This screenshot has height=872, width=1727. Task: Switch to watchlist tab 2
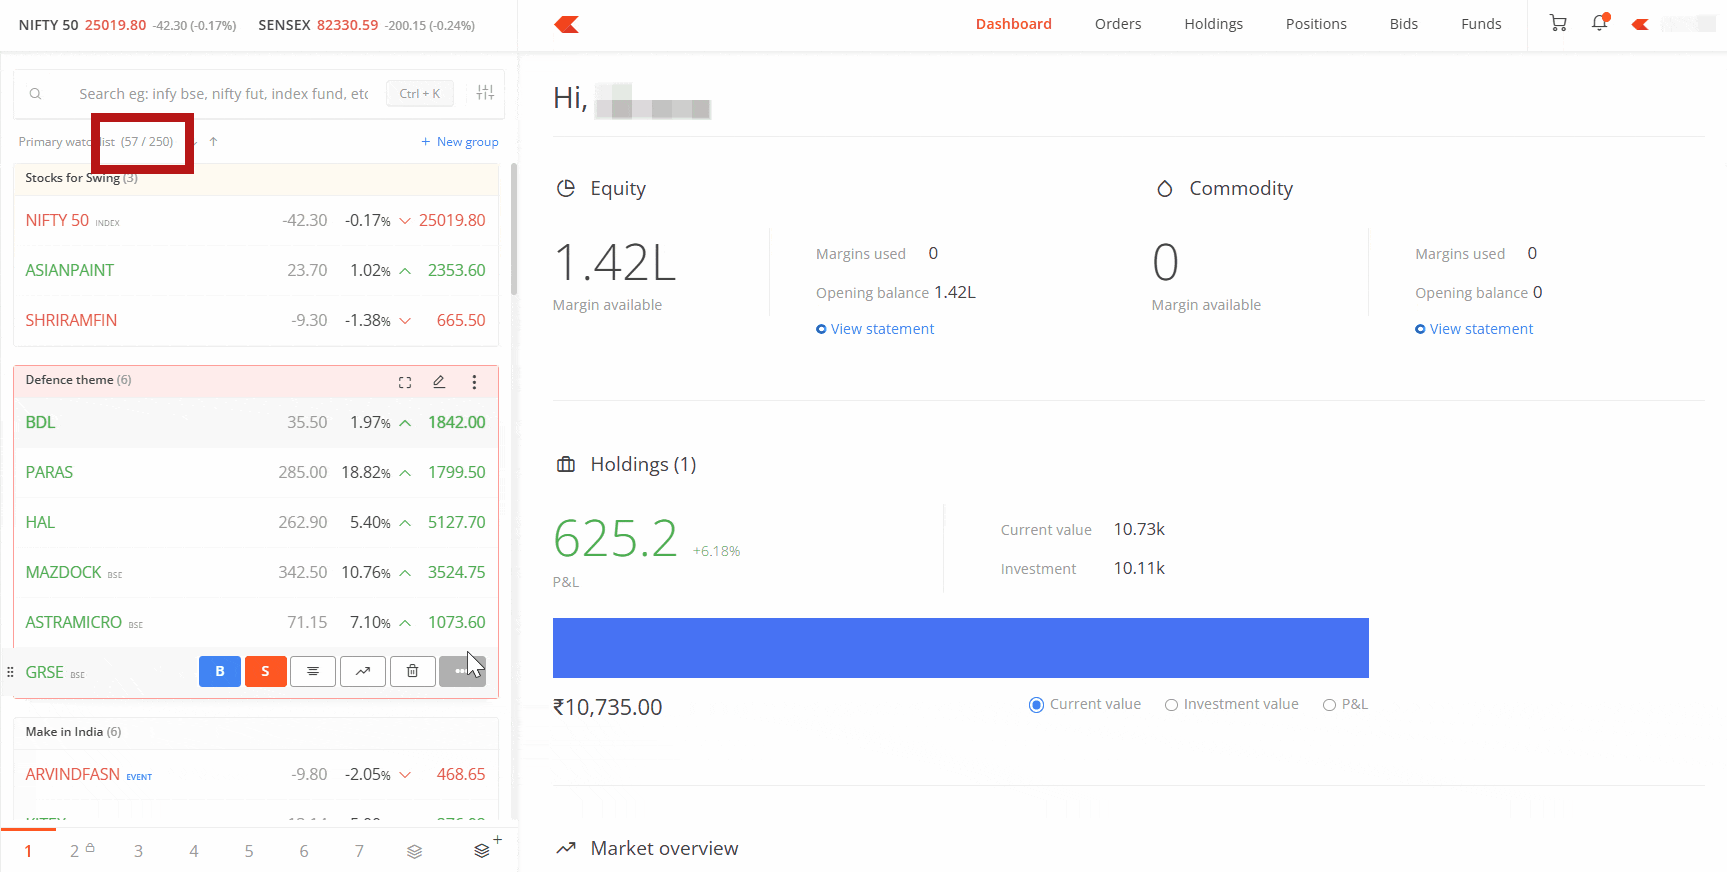pyautogui.click(x=80, y=851)
